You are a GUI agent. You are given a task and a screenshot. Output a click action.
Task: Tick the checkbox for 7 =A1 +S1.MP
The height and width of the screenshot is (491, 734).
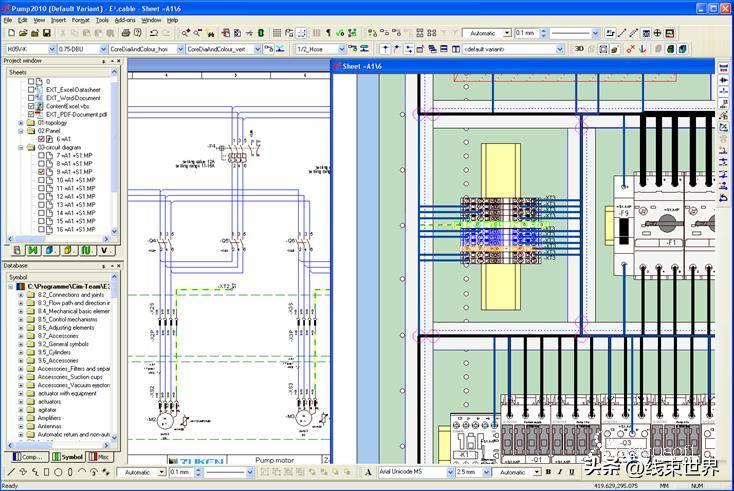pyautogui.click(x=42, y=156)
